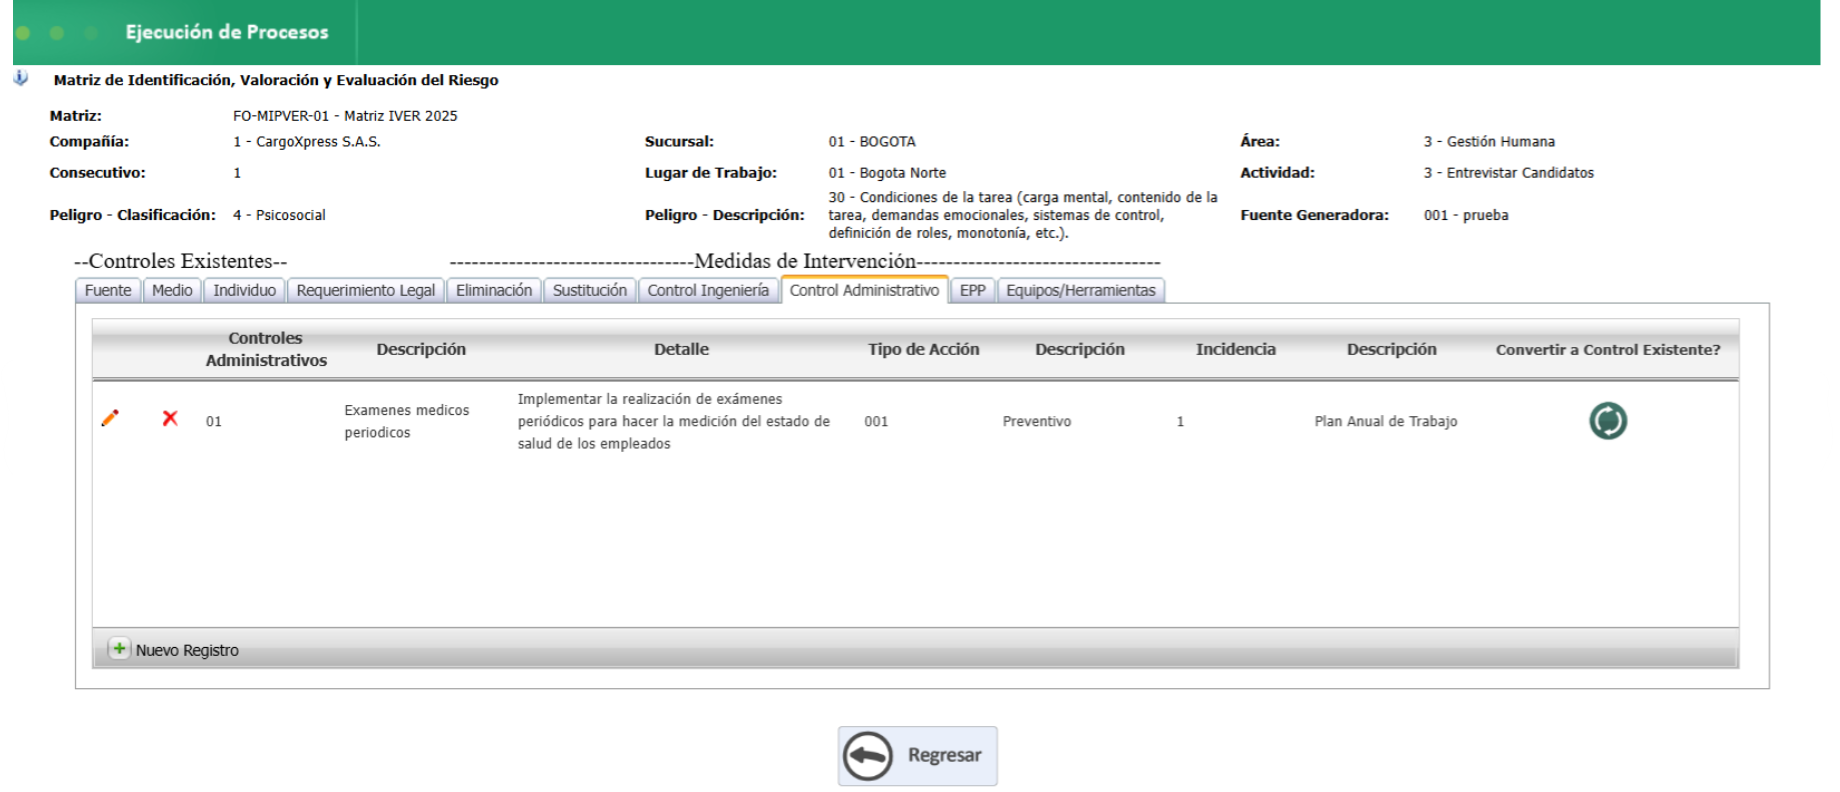
Task: Click the company value CargoXpress S.A.S.
Action: (x=307, y=142)
